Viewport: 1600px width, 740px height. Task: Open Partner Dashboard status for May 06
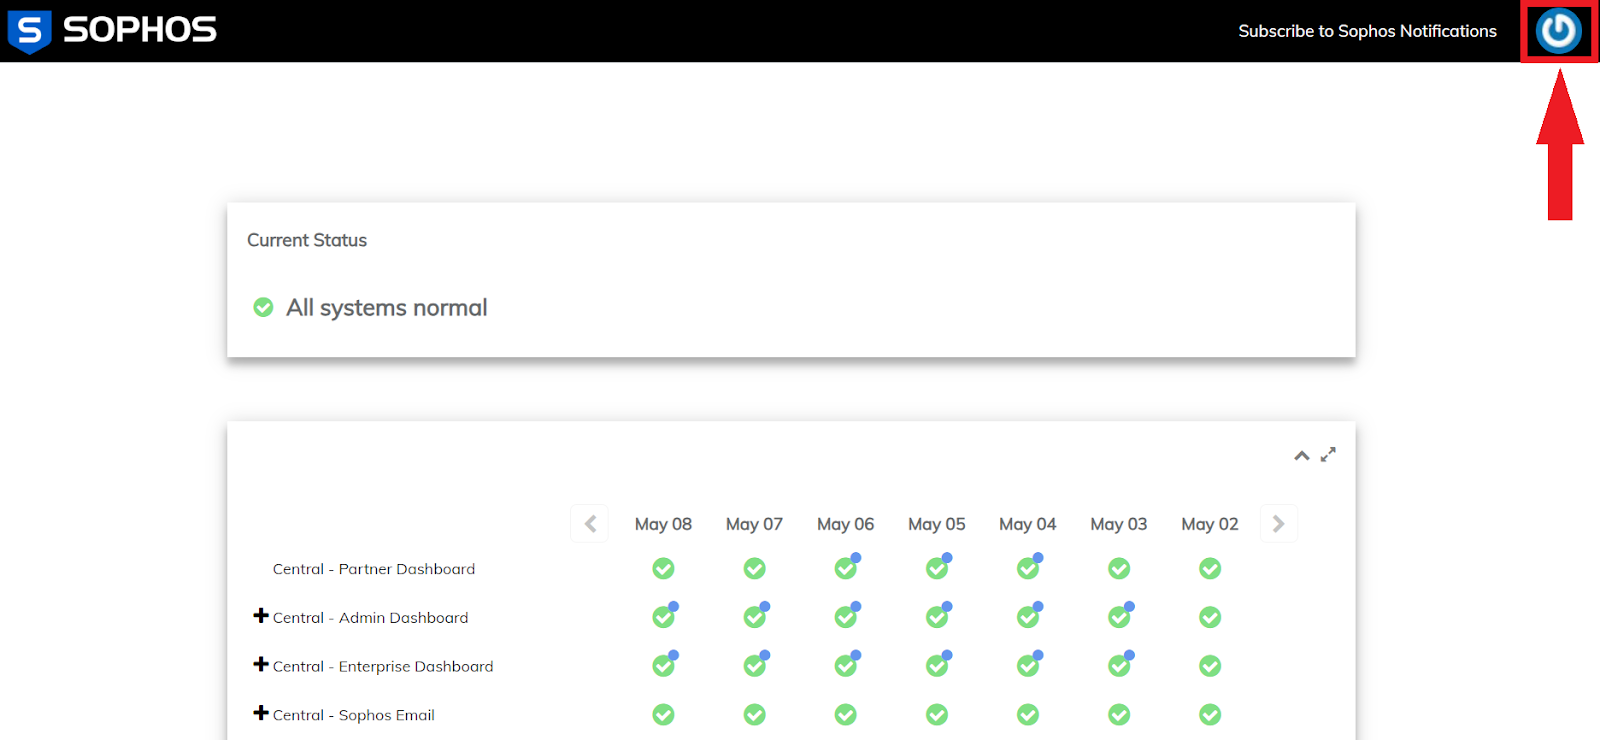[x=846, y=568]
